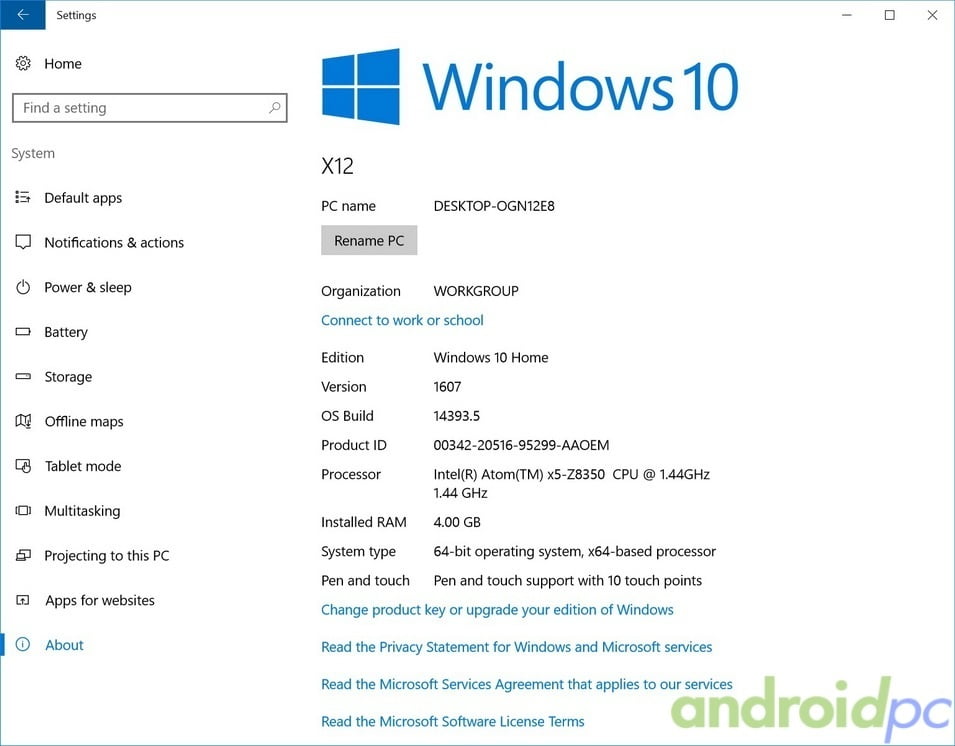Click the Product ID 00342-20516-95299-AAOEM
Screen dimensions: 955x746
(521, 445)
